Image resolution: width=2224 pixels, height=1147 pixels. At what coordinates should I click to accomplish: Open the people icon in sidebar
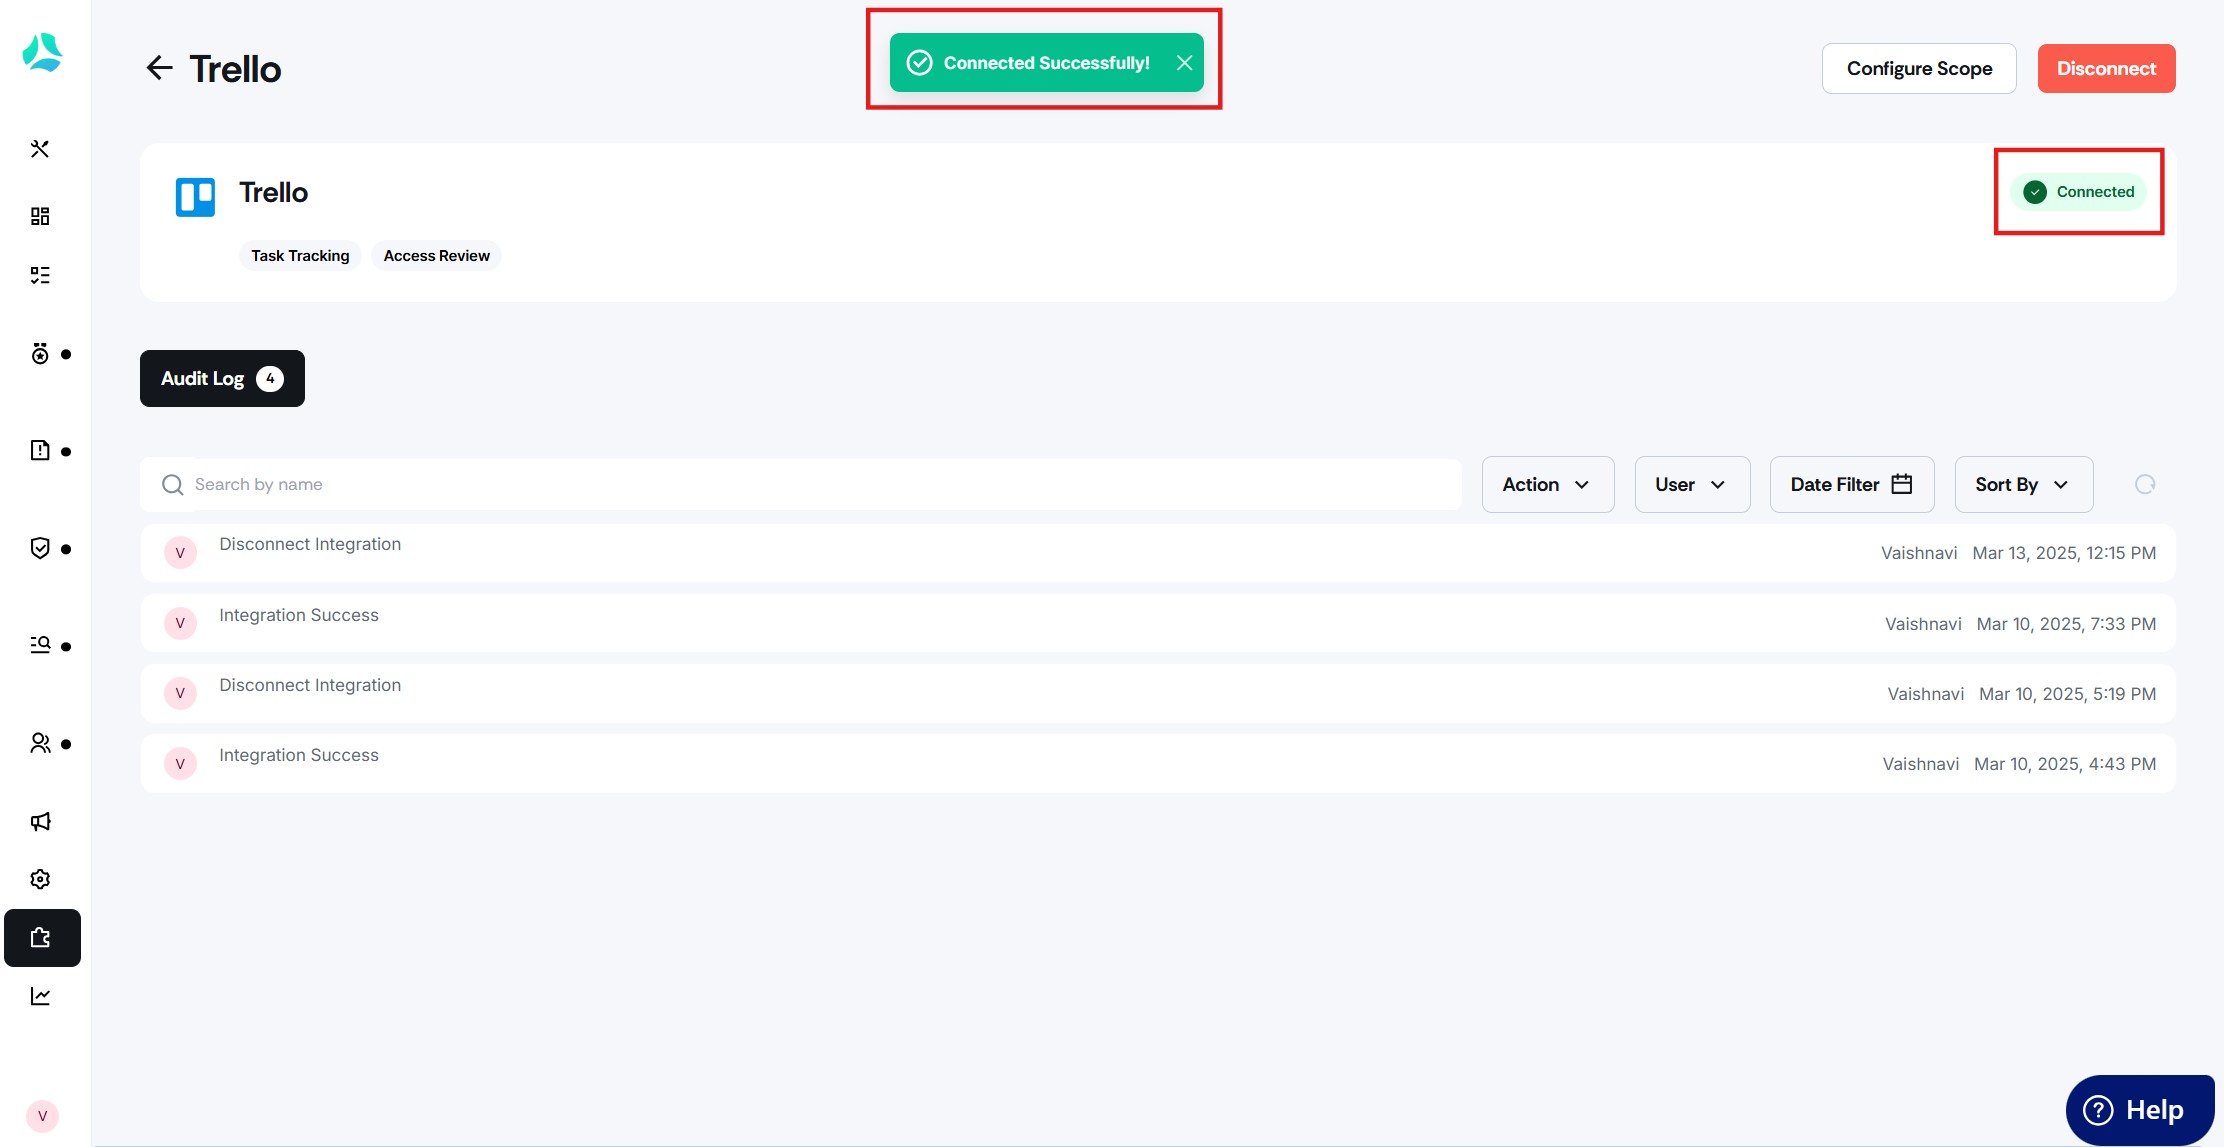point(40,743)
